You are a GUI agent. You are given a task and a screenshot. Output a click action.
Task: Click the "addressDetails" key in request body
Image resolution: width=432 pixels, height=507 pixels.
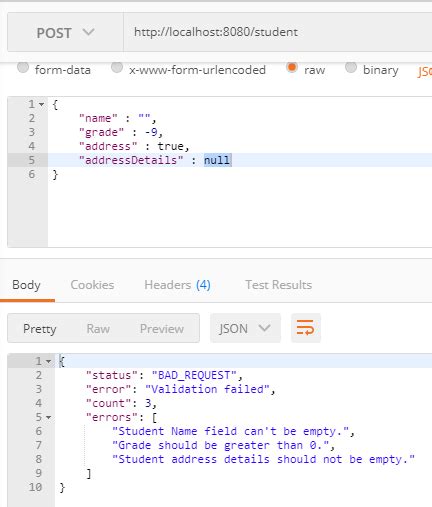click(131, 160)
